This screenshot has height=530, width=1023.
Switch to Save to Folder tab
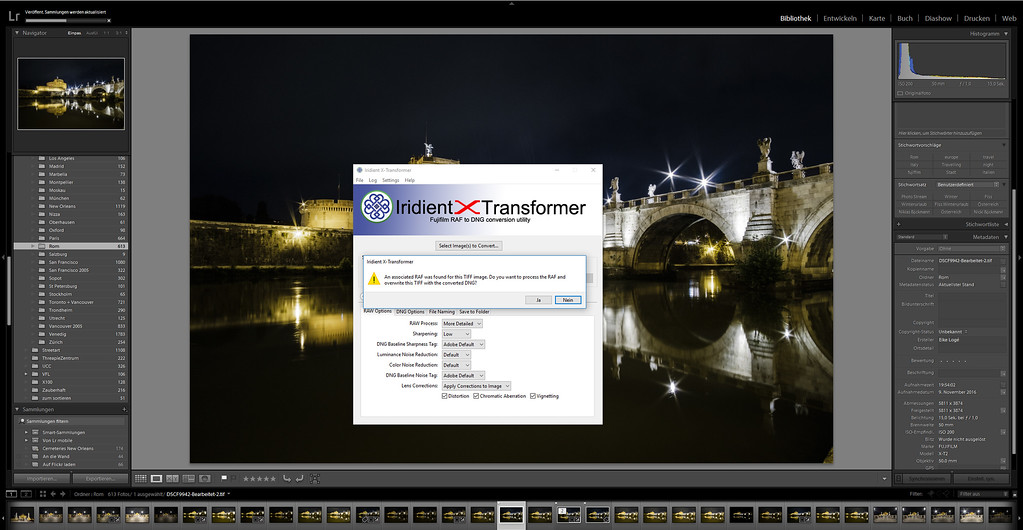click(x=474, y=312)
